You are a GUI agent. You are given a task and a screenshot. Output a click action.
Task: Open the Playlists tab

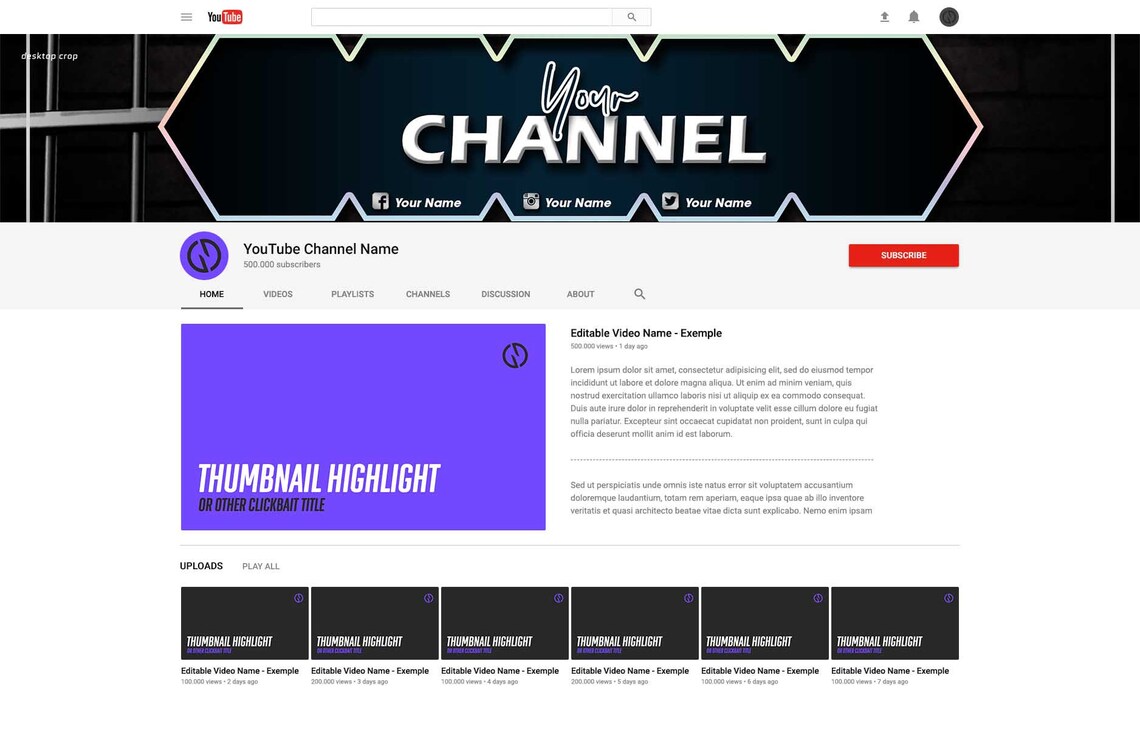[352, 294]
